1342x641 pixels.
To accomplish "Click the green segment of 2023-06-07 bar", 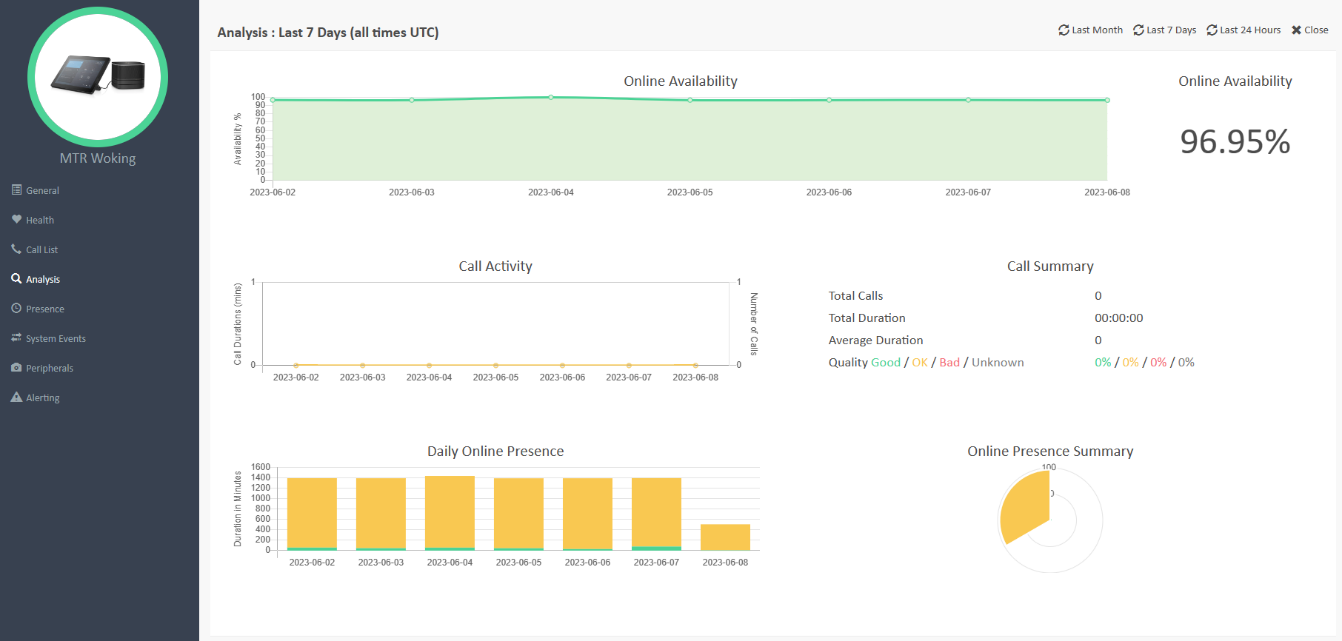I will click(656, 548).
